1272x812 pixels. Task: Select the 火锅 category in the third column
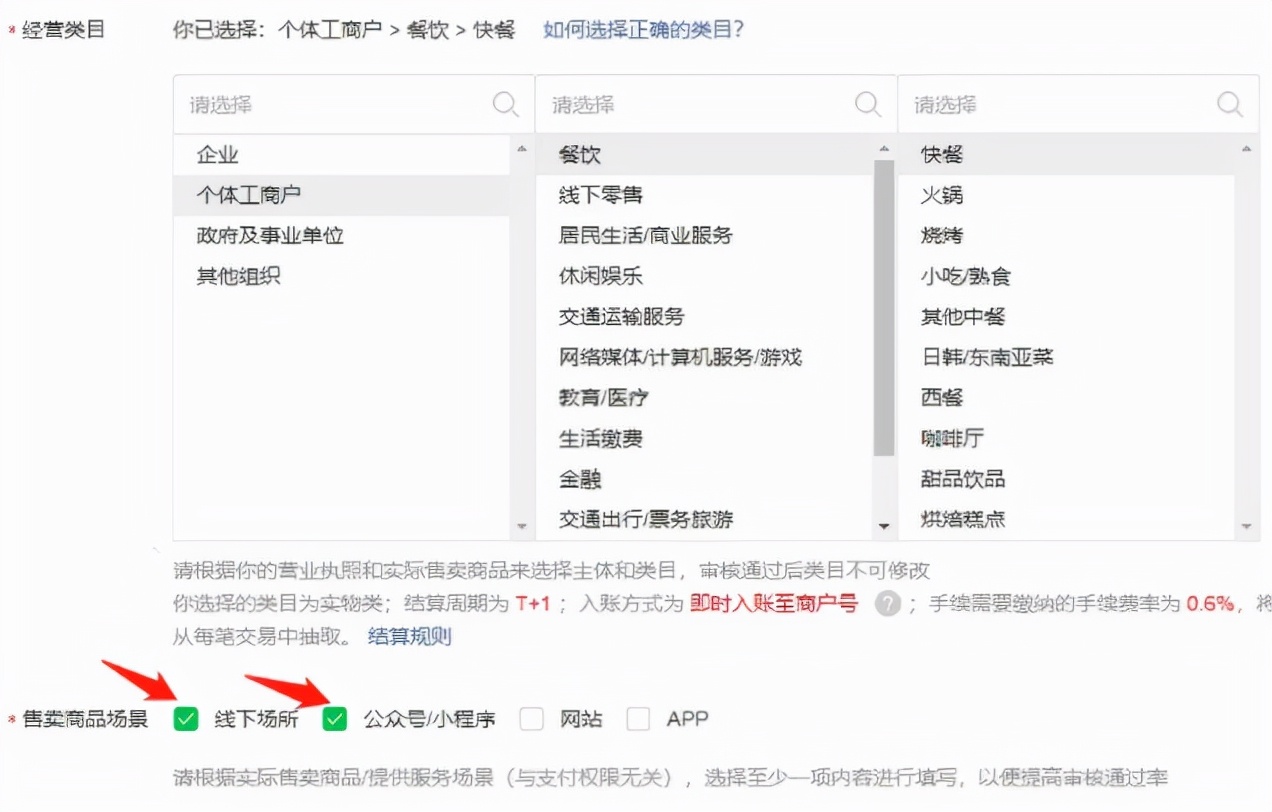click(940, 196)
